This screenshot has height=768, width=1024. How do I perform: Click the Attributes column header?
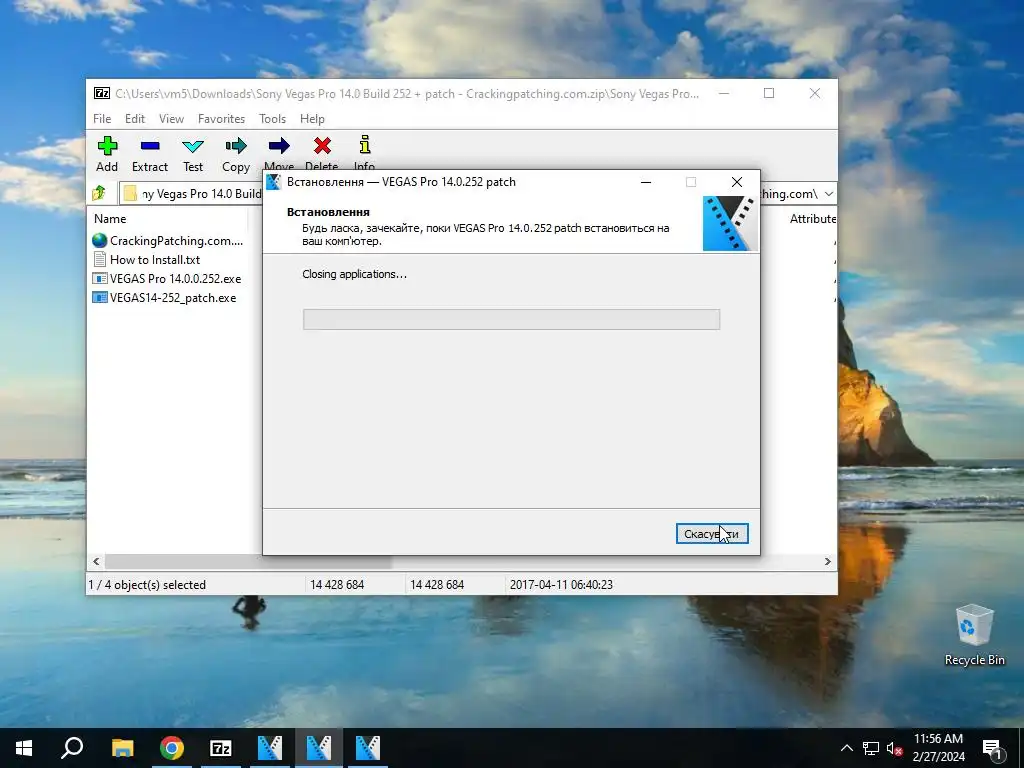tap(812, 219)
